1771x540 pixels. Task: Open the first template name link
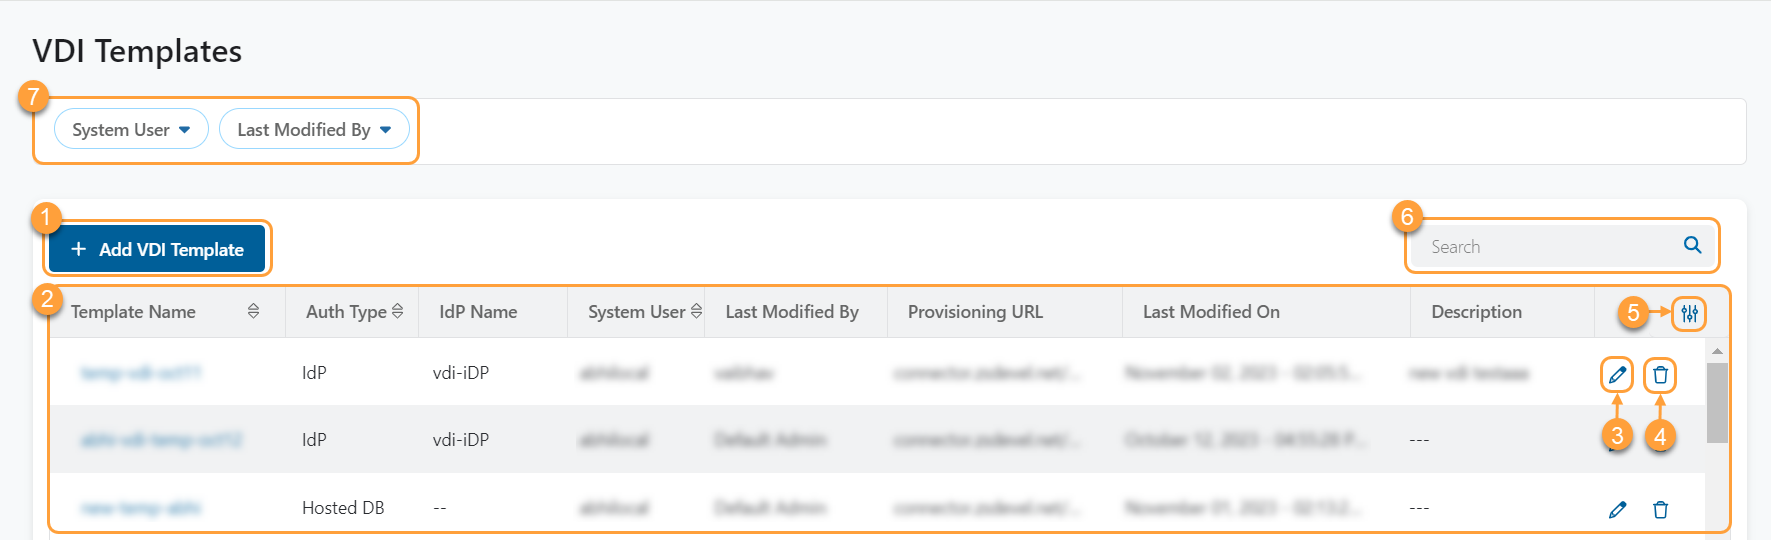[x=141, y=373]
